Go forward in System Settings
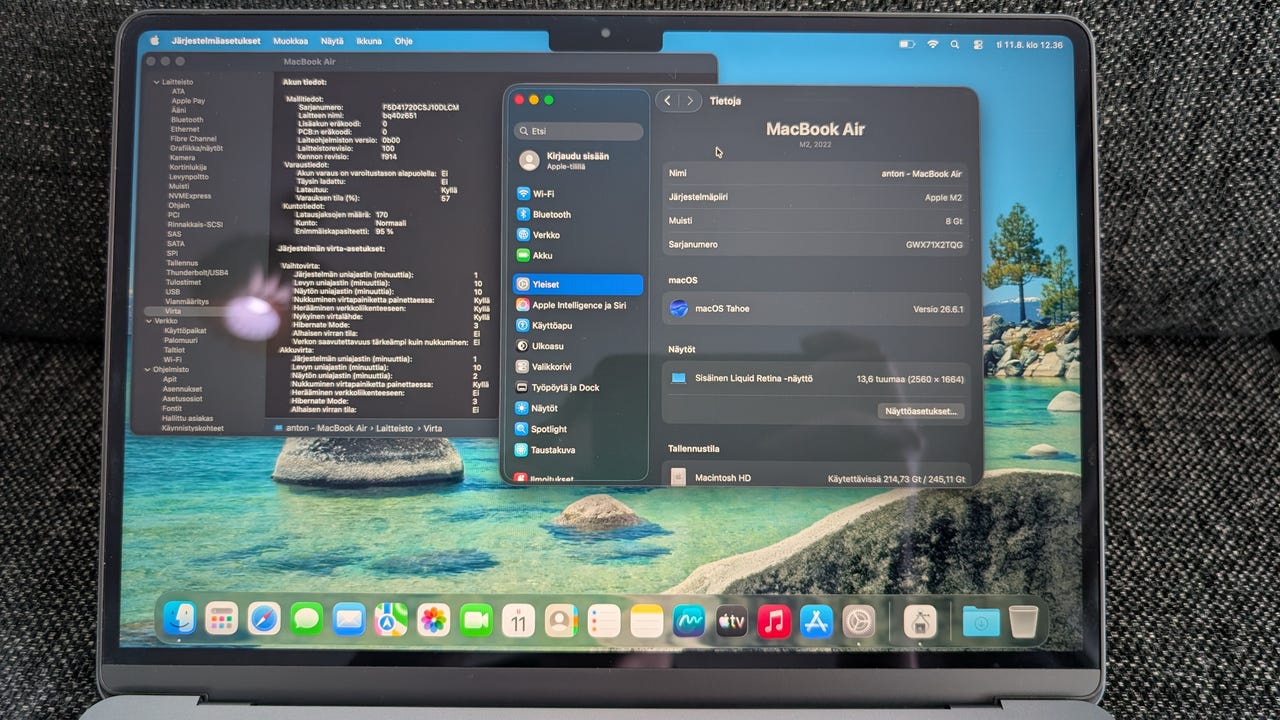The width and height of the screenshot is (1280, 720). pos(690,101)
